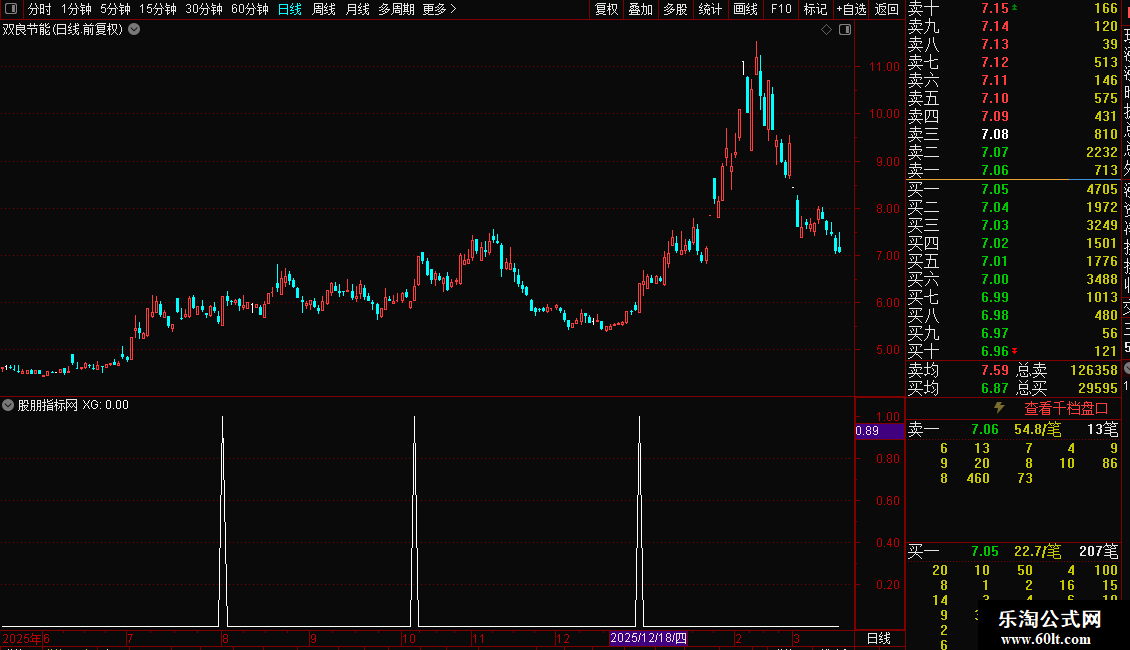Click the 54.8/笔 sell queue value
Image resolution: width=1130 pixels, height=650 pixels.
click(x=1037, y=430)
